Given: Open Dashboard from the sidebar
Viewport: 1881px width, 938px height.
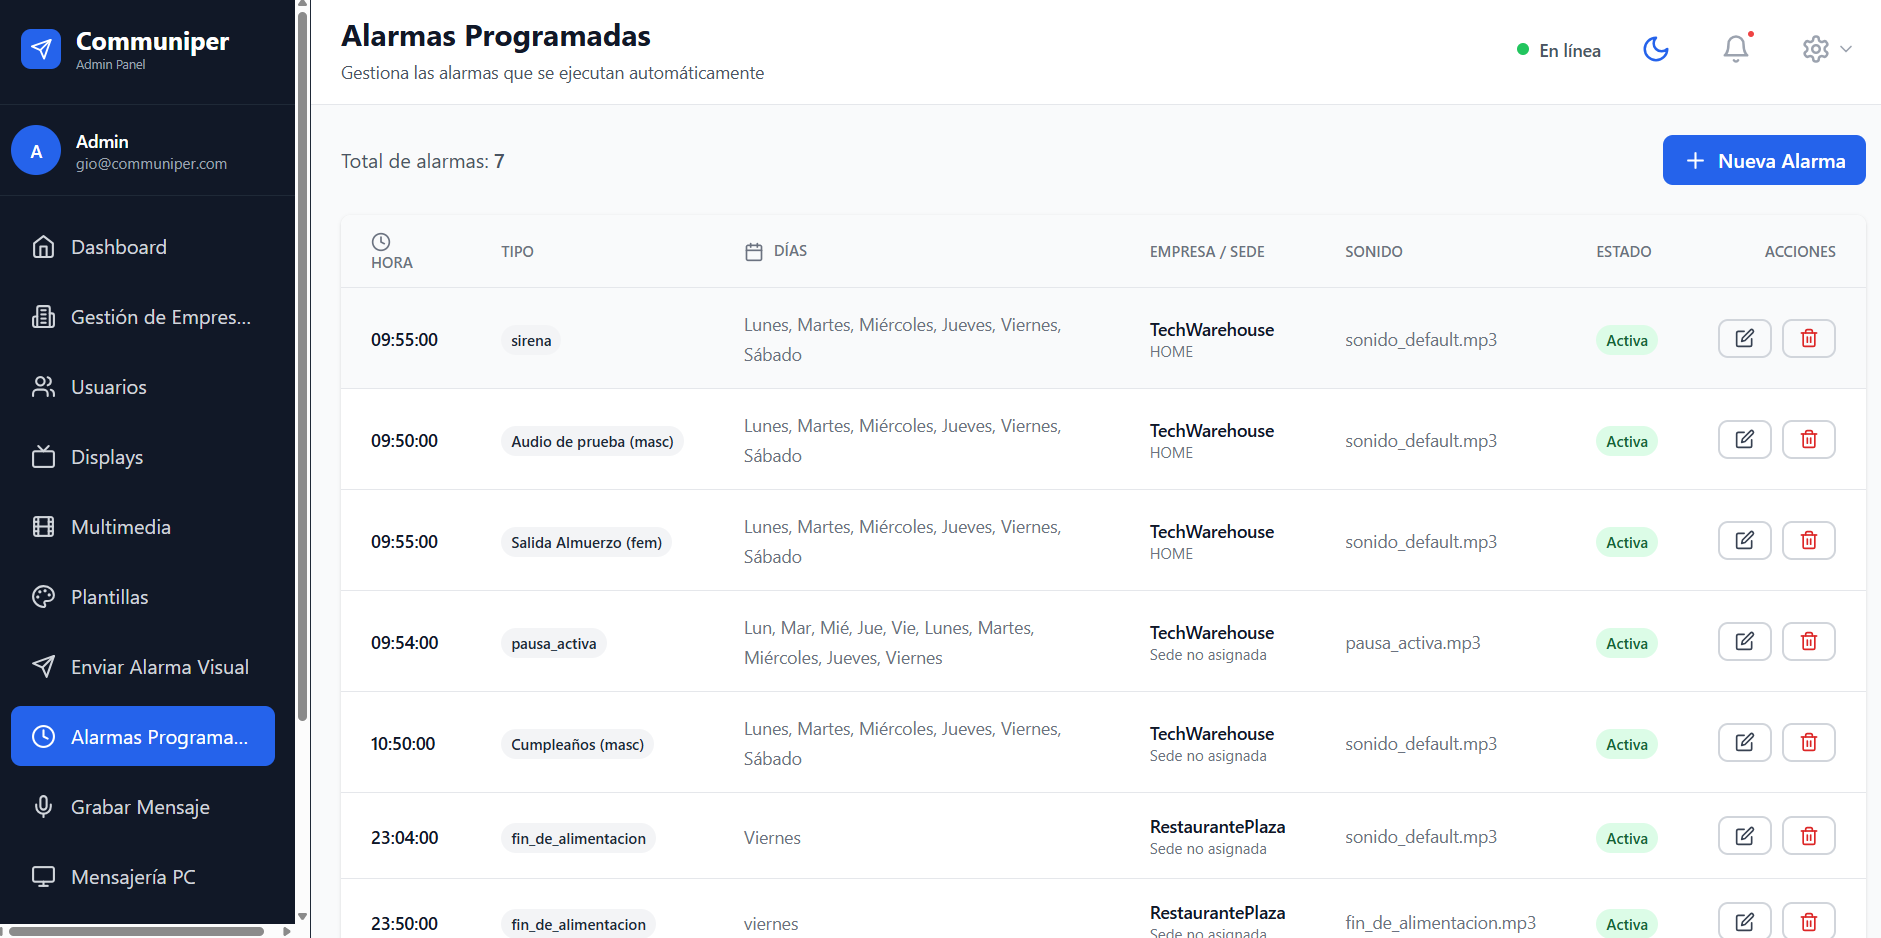Looking at the screenshot, I should 118,247.
